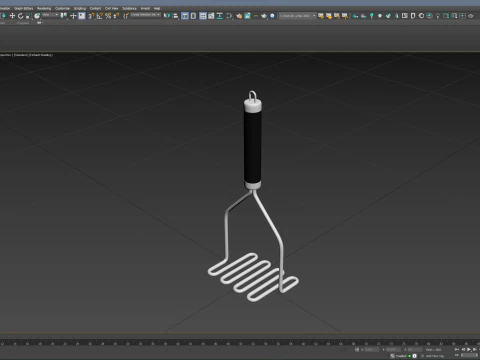Viewport: 480px width, 360px height.
Task: Click the Render Production teapot icon
Action: point(264,16)
